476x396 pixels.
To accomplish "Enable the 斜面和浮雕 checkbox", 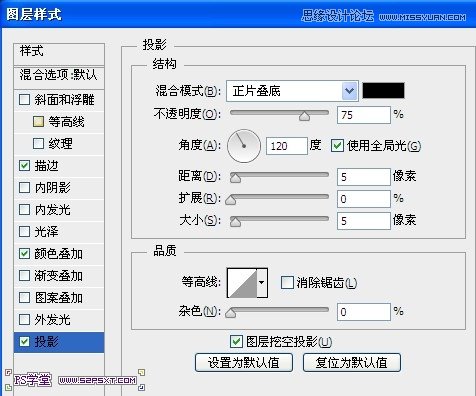I will 24,99.
